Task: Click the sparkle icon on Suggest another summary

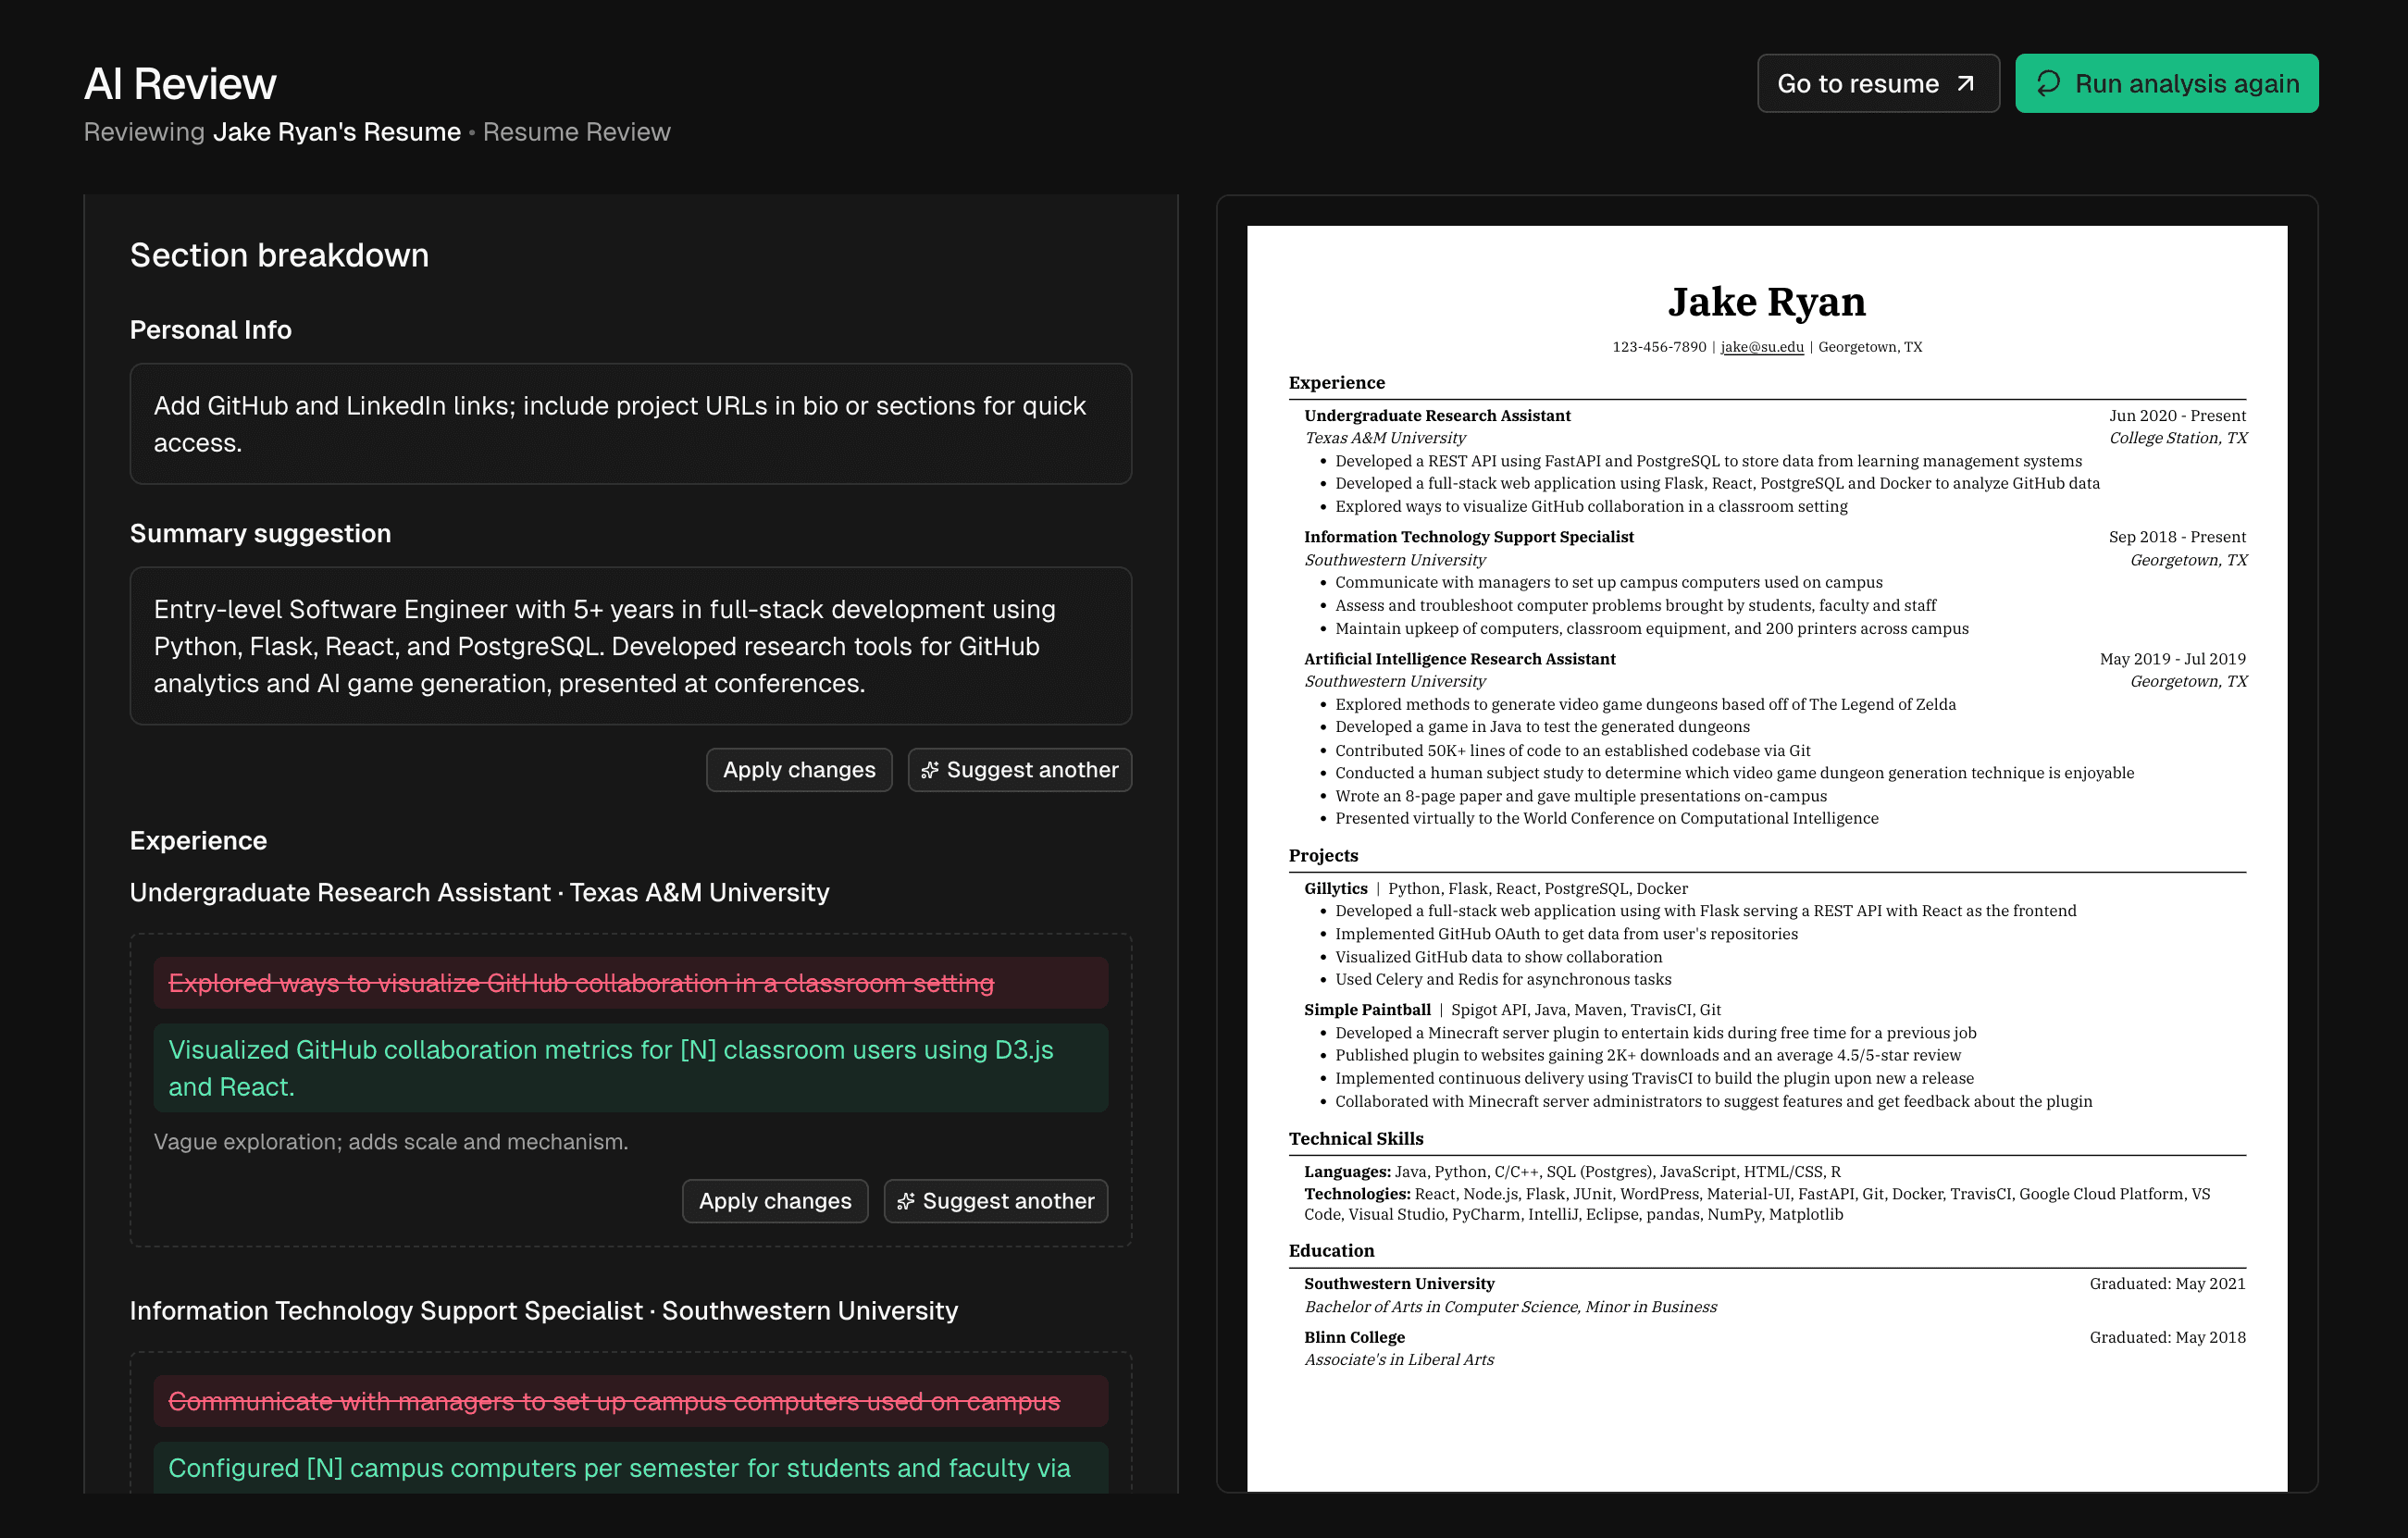Action: pyautogui.click(x=931, y=770)
